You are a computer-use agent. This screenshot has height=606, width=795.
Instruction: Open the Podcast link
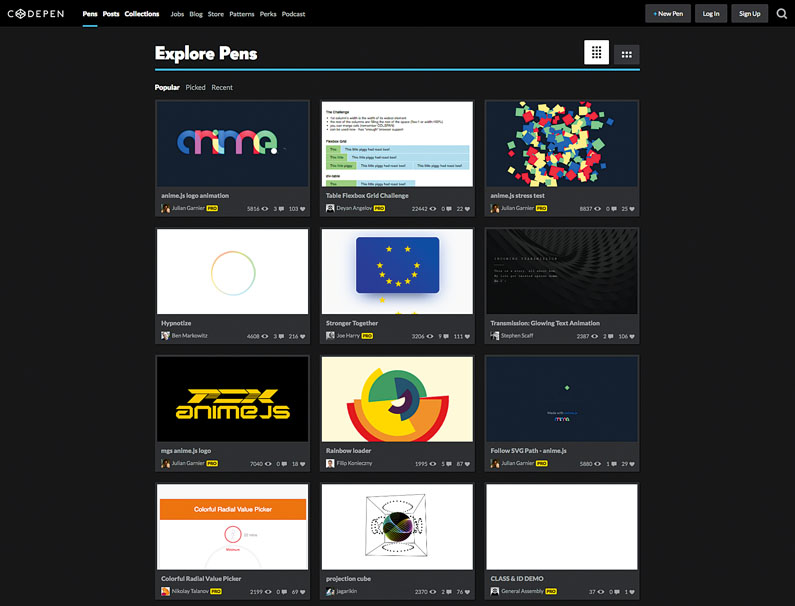[294, 14]
